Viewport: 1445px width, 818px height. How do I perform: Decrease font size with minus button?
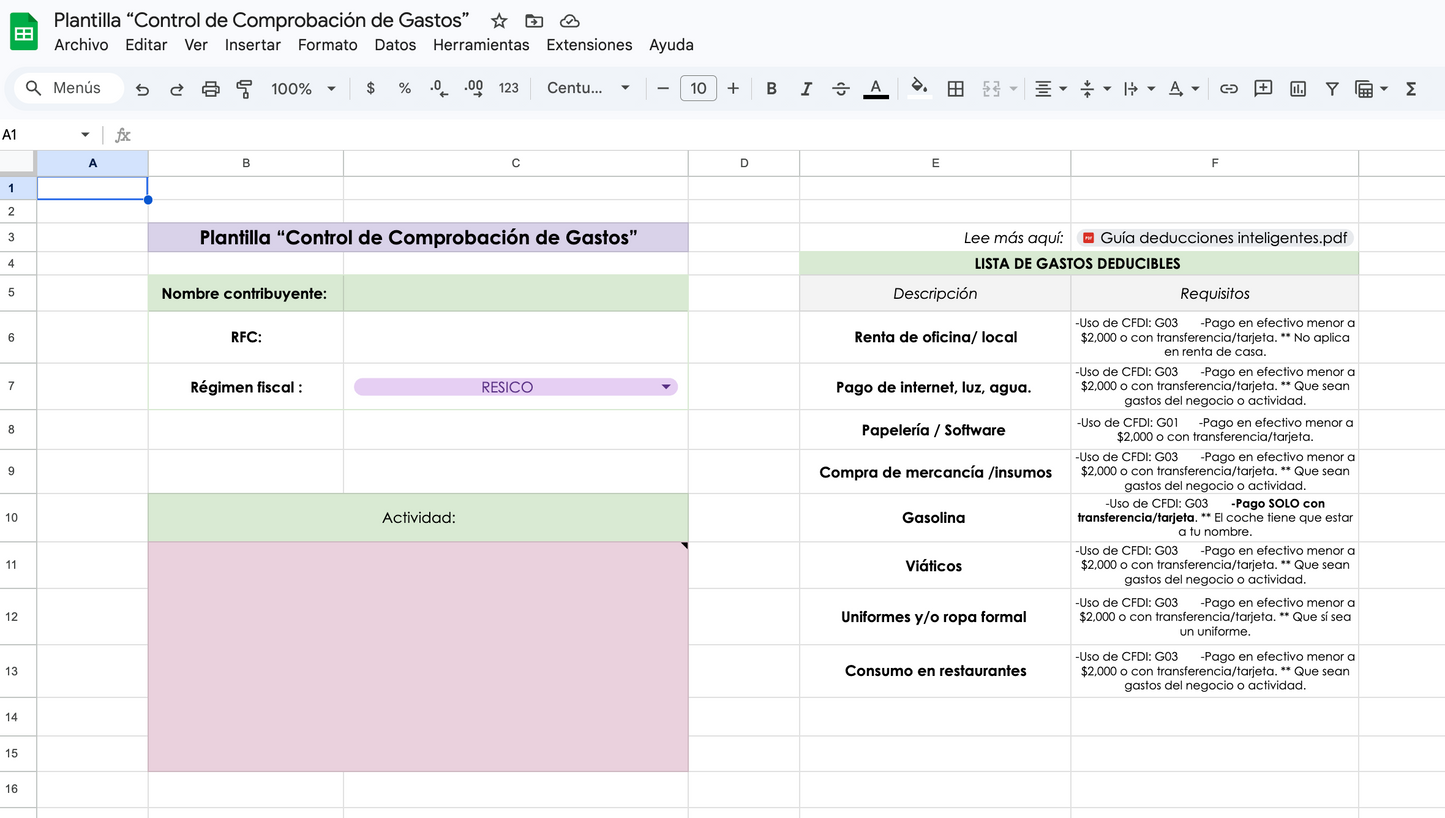(663, 88)
